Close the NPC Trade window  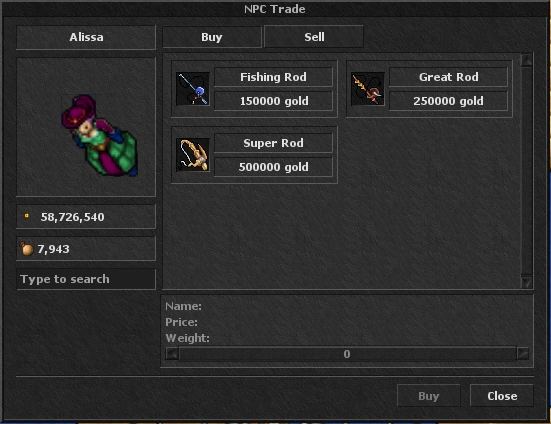[x=502, y=396]
